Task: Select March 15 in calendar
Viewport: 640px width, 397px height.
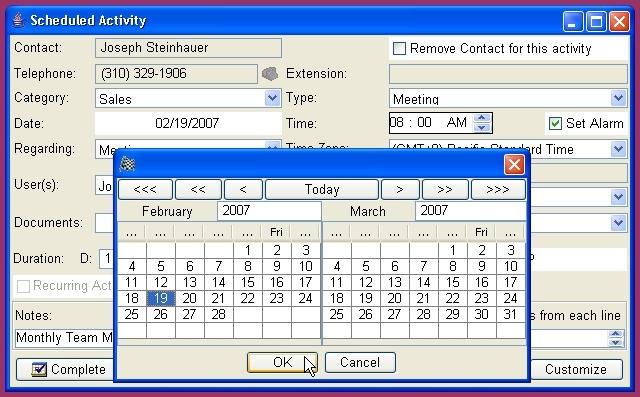Action: pyautogui.click(x=453, y=282)
